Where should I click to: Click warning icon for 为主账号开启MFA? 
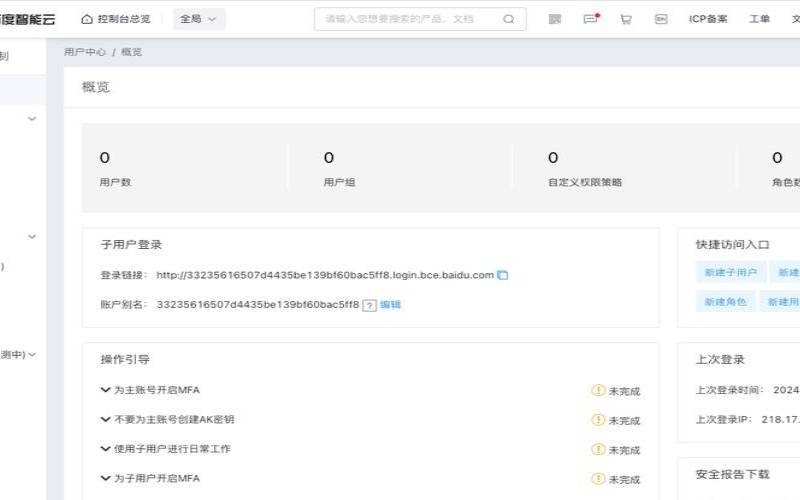tap(598, 390)
